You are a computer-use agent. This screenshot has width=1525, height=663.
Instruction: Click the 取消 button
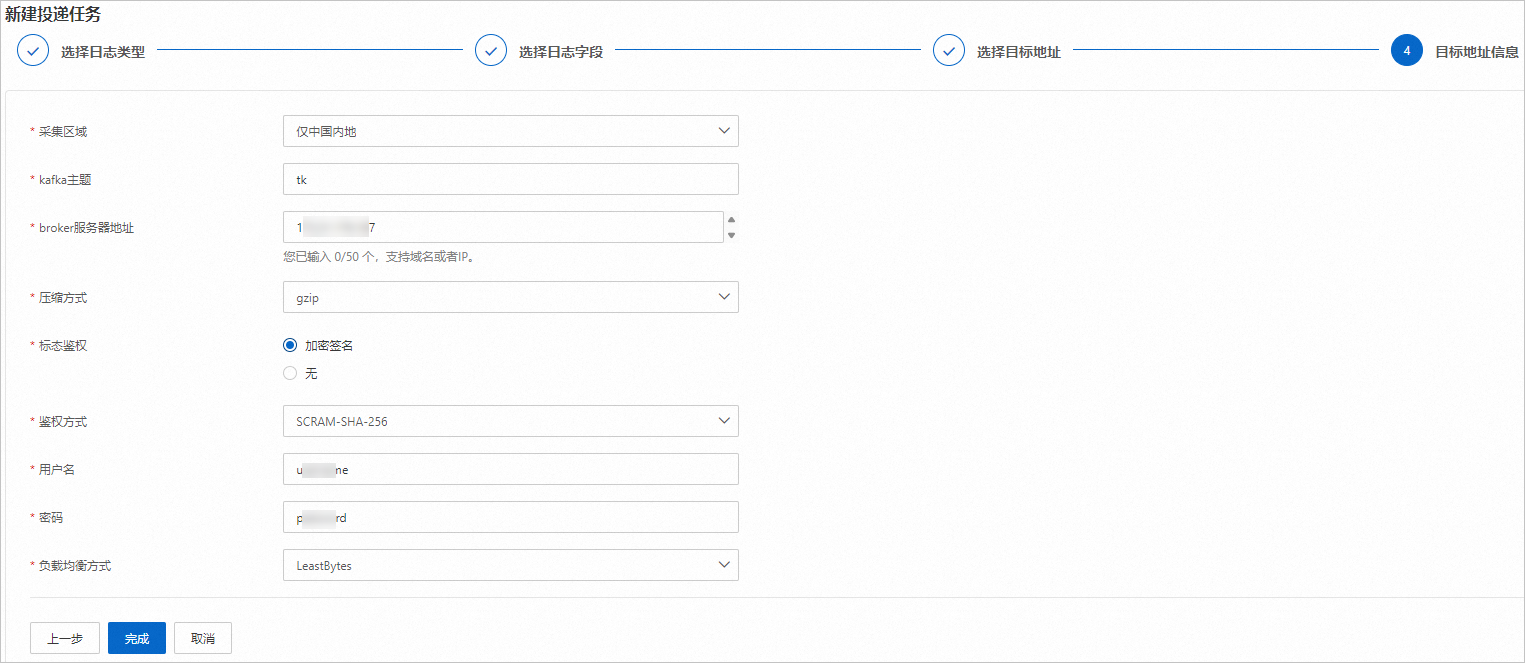pos(203,638)
